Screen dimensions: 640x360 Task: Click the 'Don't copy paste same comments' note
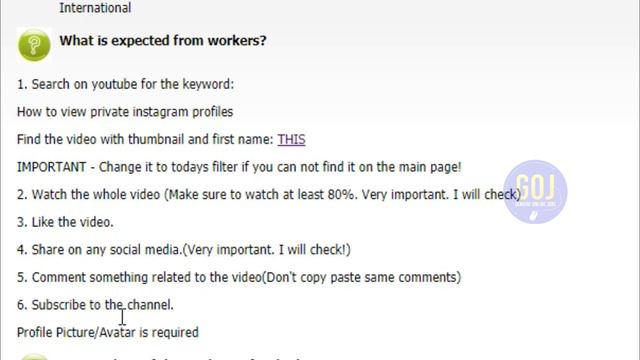(361, 278)
